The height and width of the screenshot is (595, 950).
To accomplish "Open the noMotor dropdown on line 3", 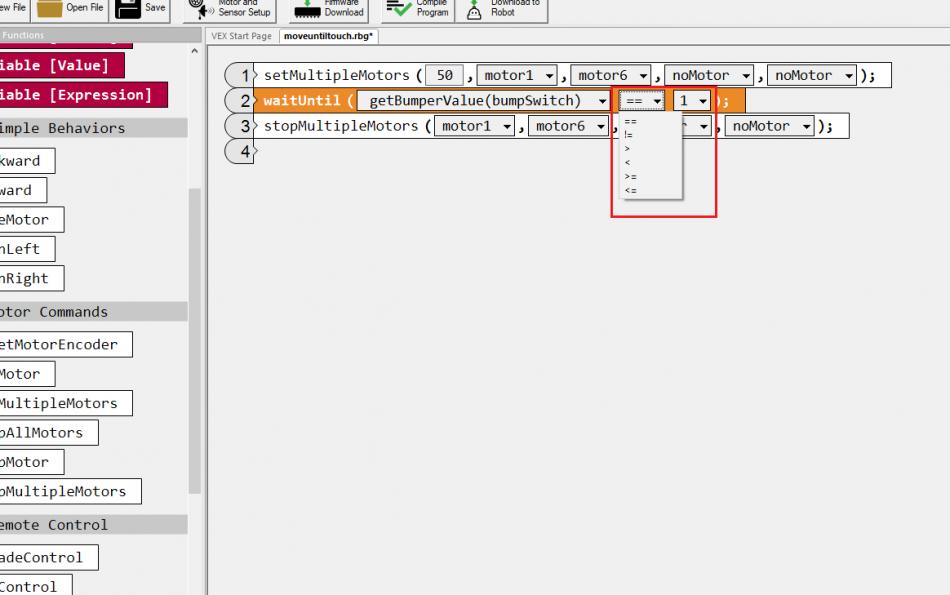I will [x=769, y=126].
